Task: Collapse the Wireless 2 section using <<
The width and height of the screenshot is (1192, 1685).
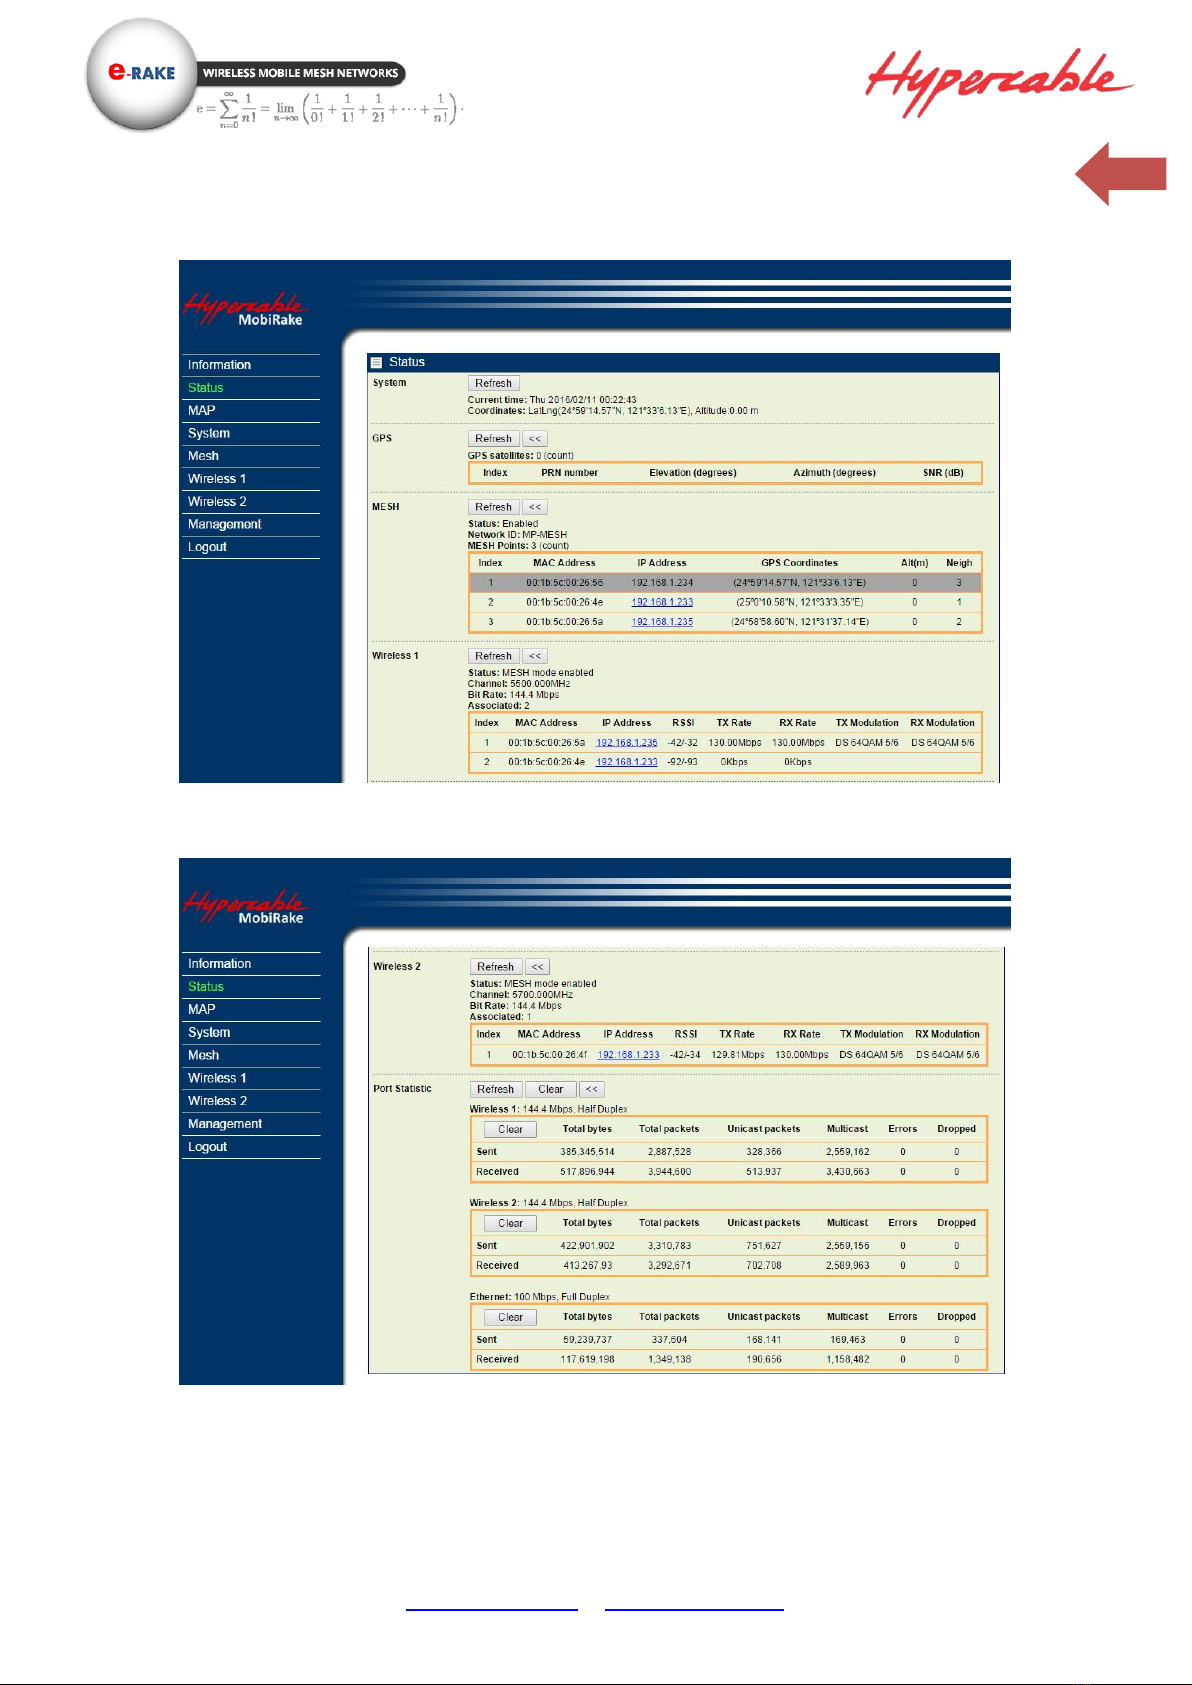Action: point(538,967)
